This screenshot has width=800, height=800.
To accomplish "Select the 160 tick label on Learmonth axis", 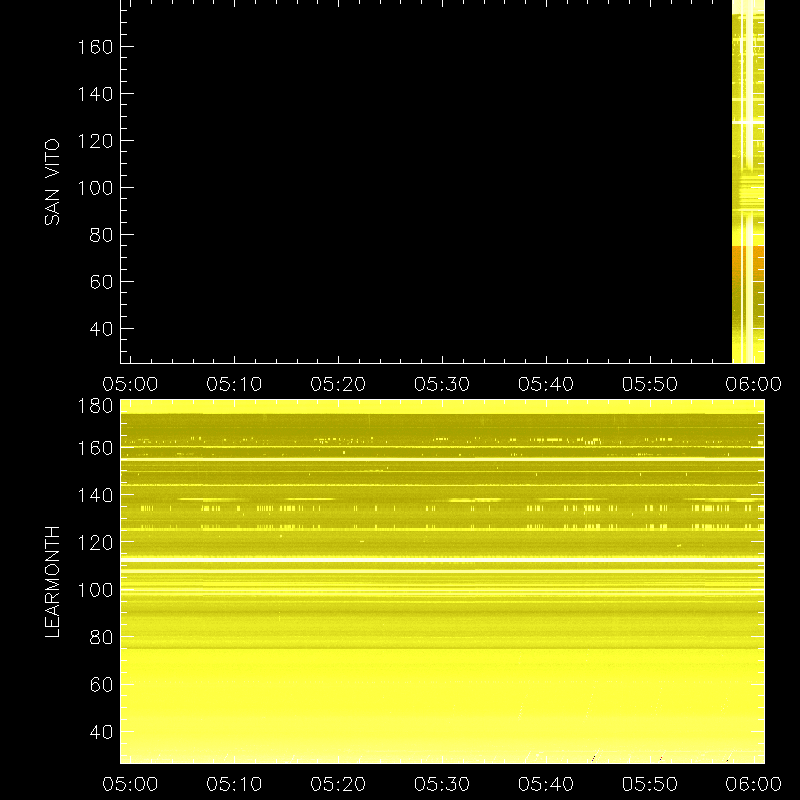I will tap(95, 448).
